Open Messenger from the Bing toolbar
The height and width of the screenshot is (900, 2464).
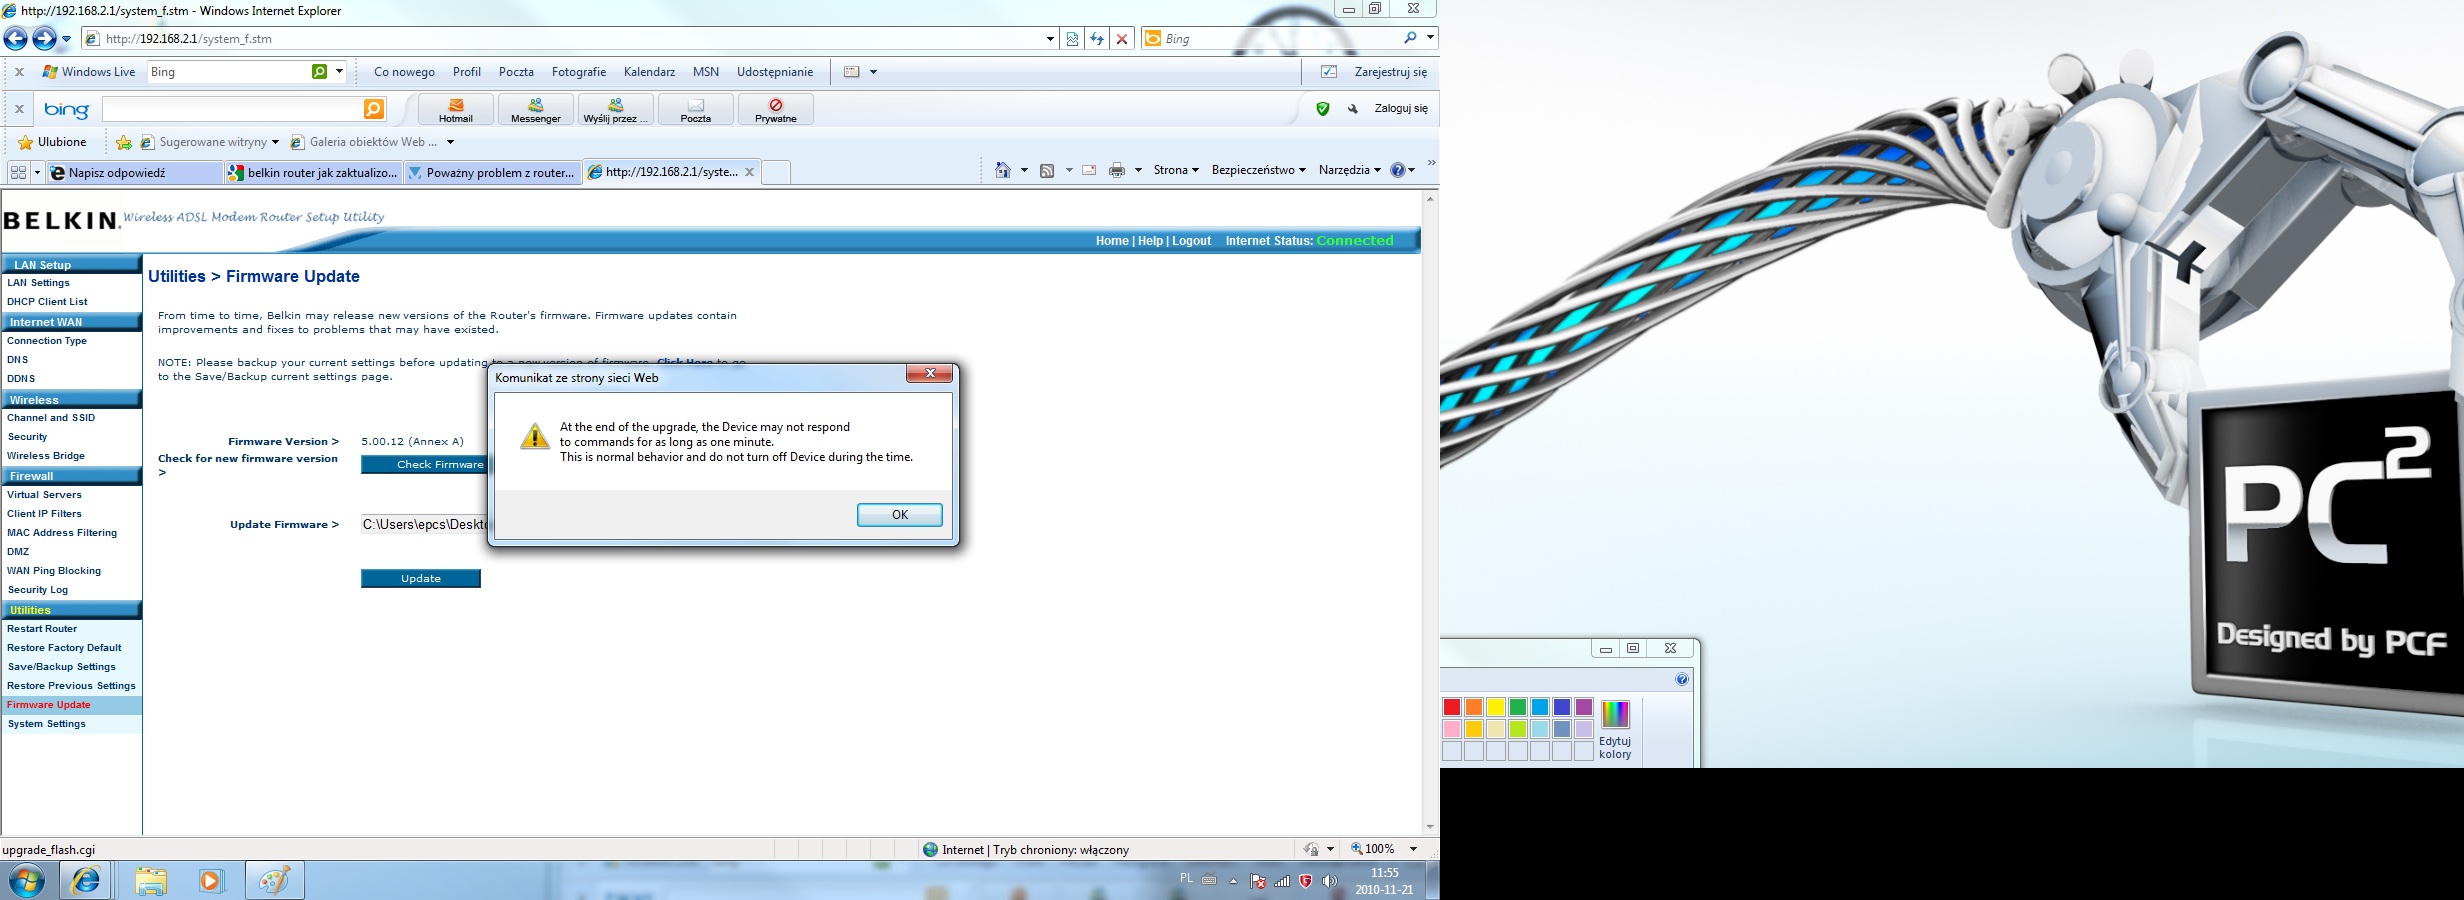tap(536, 109)
